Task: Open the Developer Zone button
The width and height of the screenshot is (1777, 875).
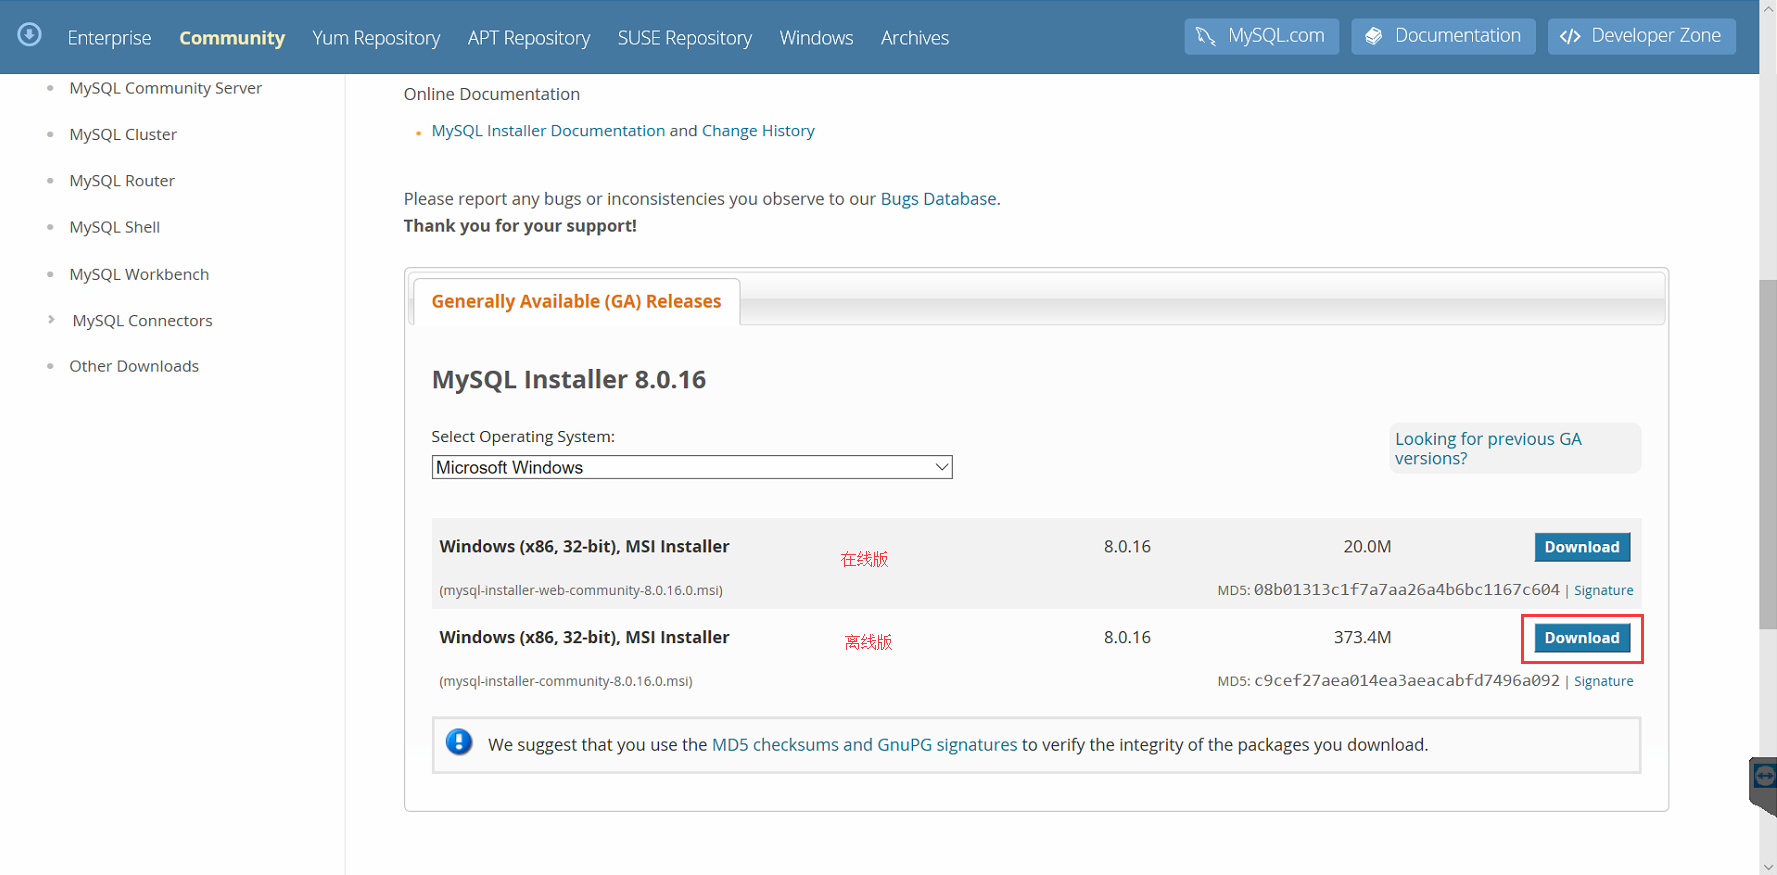Action: pyautogui.click(x=1641, y=36)
